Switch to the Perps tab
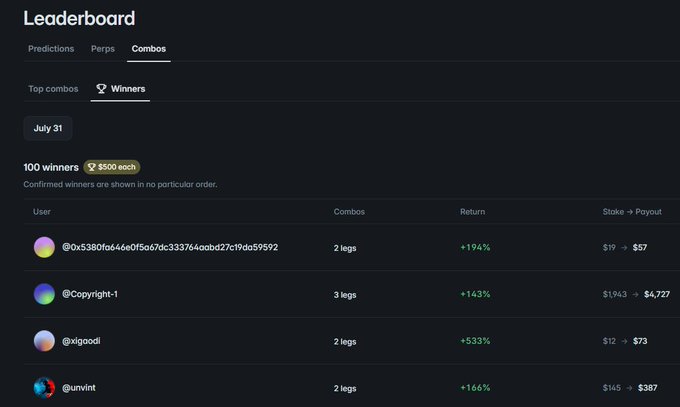680x407 pixels. click(103, 49)
